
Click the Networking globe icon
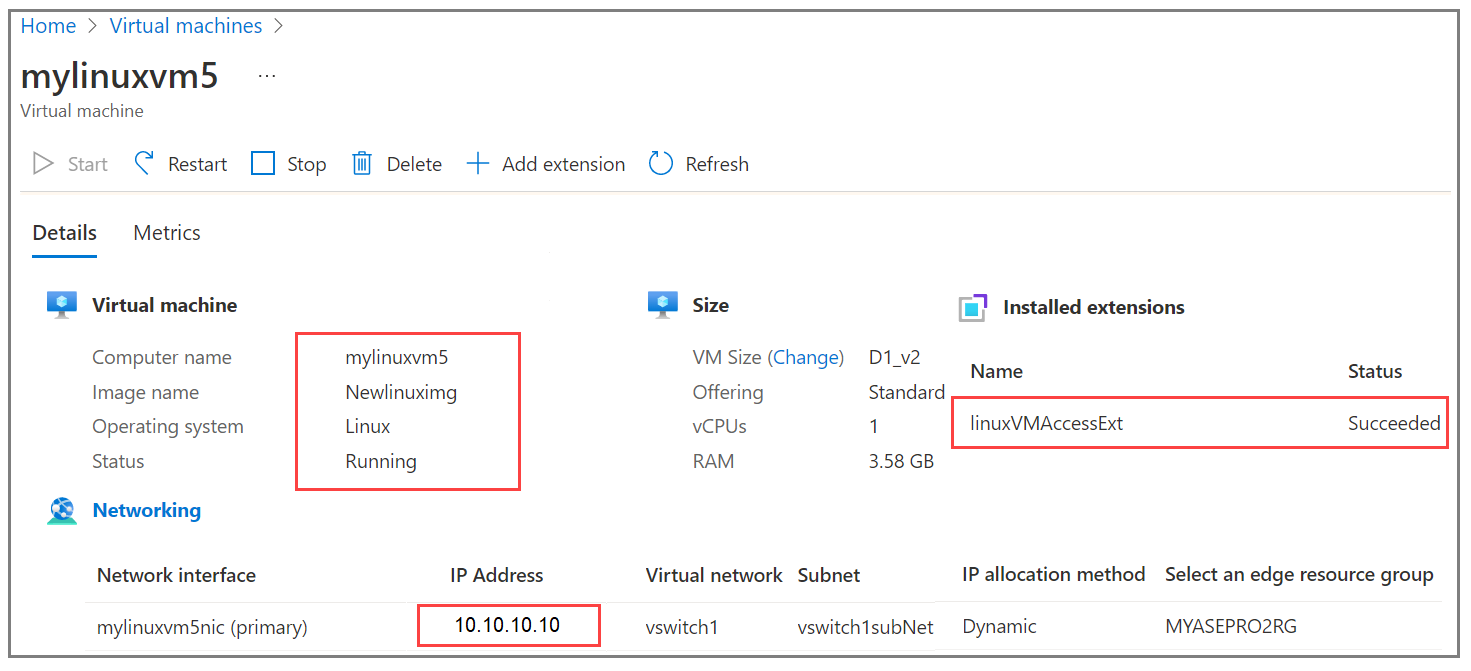pos(62,511)
